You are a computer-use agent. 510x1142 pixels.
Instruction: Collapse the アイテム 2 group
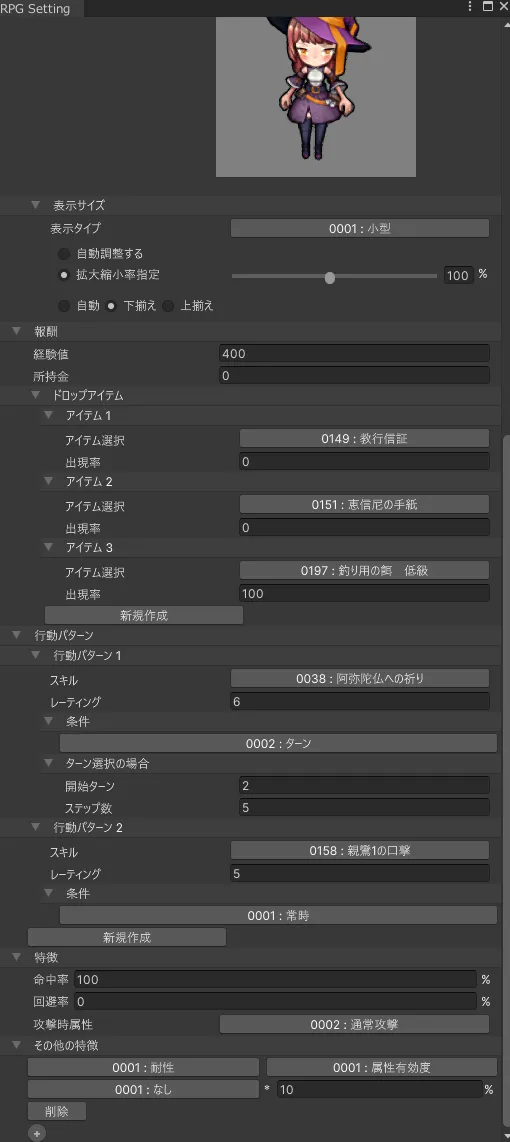click(x=49, y=481)
